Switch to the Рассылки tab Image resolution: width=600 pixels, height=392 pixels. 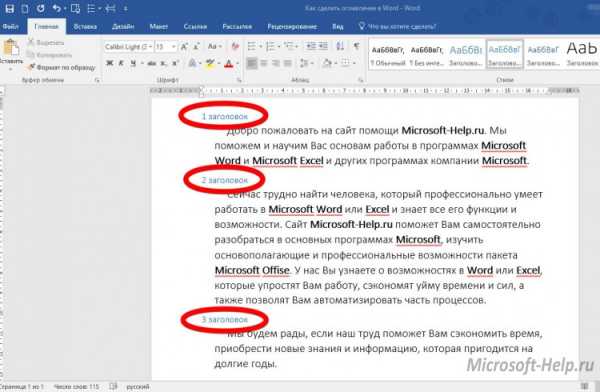point(237,26)
